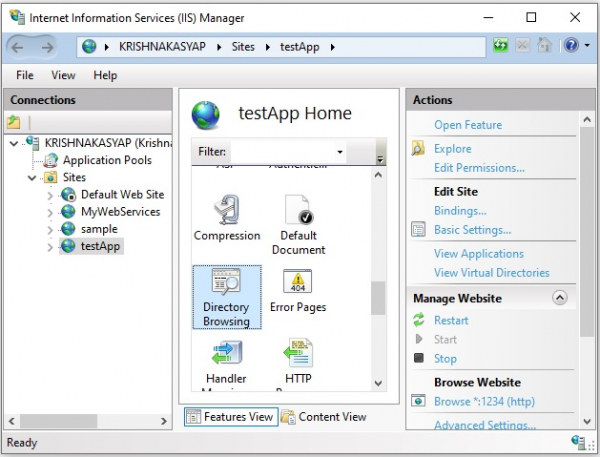Click the Explore action link

[452, 149]
